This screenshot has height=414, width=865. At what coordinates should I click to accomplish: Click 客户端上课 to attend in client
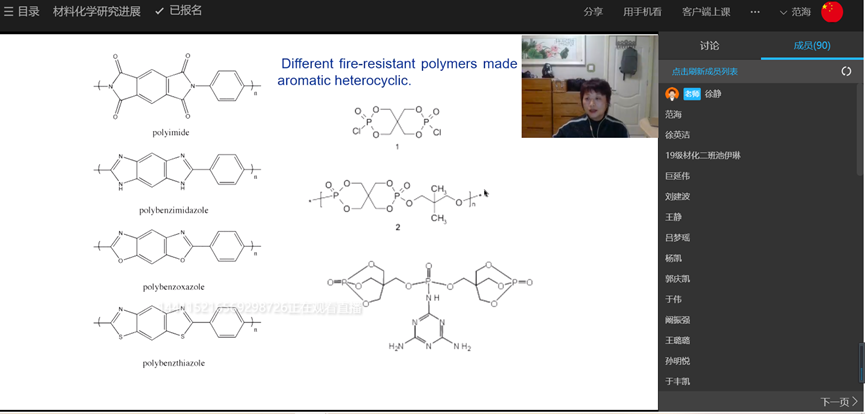[707, 12]
